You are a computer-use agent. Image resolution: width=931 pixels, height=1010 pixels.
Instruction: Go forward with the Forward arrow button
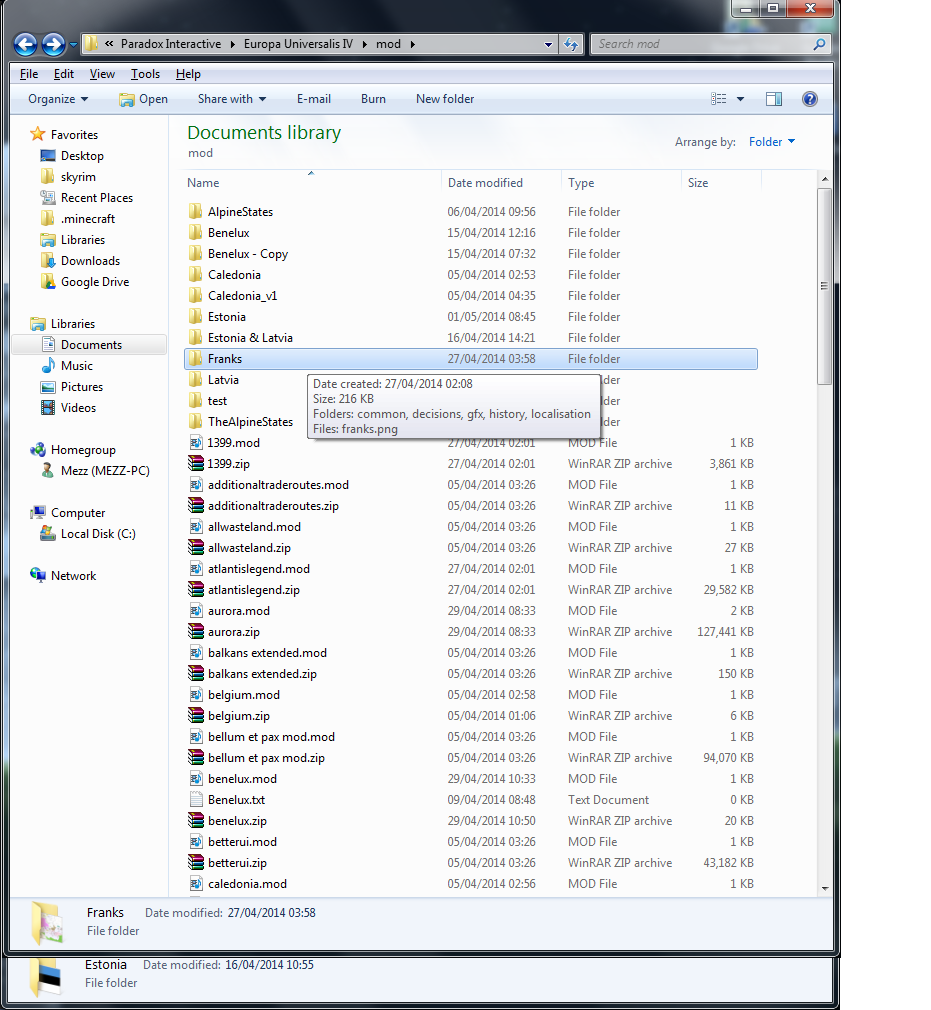tap(53, 44)
